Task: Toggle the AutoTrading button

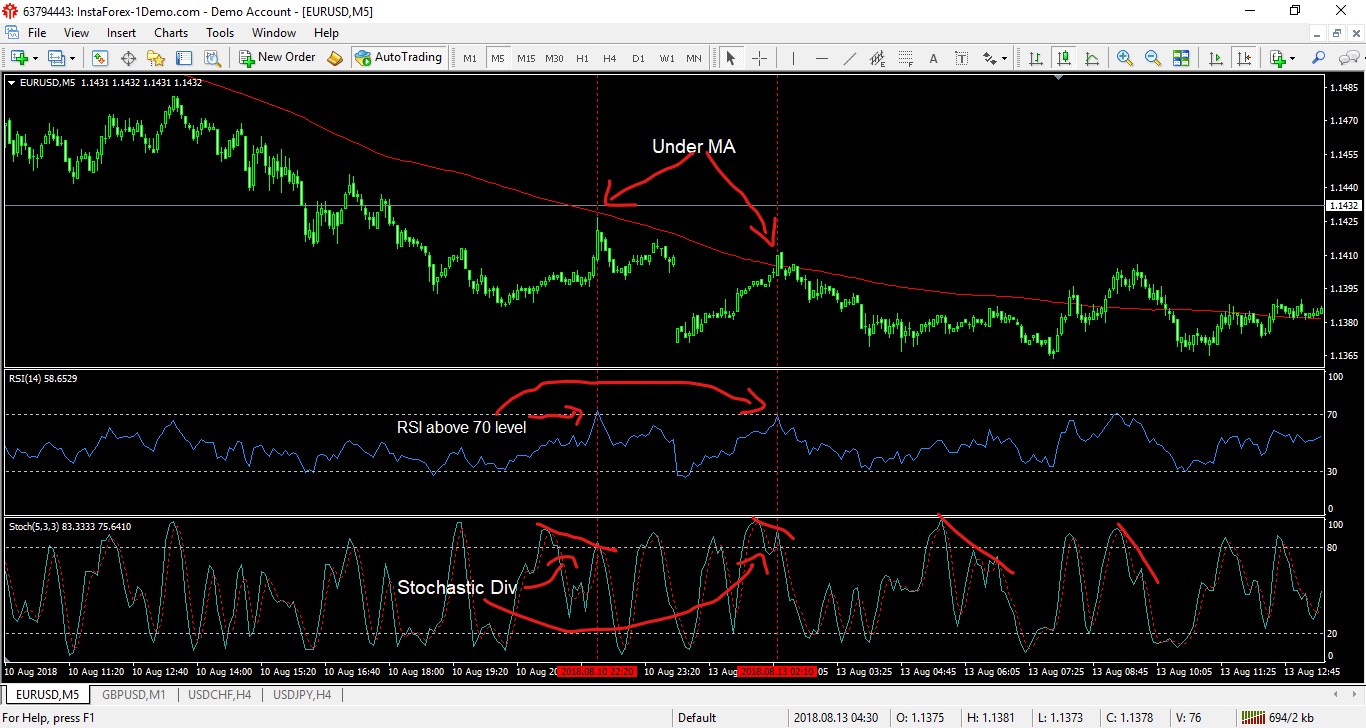Action: pyautogui.click(x=398, y=58)
